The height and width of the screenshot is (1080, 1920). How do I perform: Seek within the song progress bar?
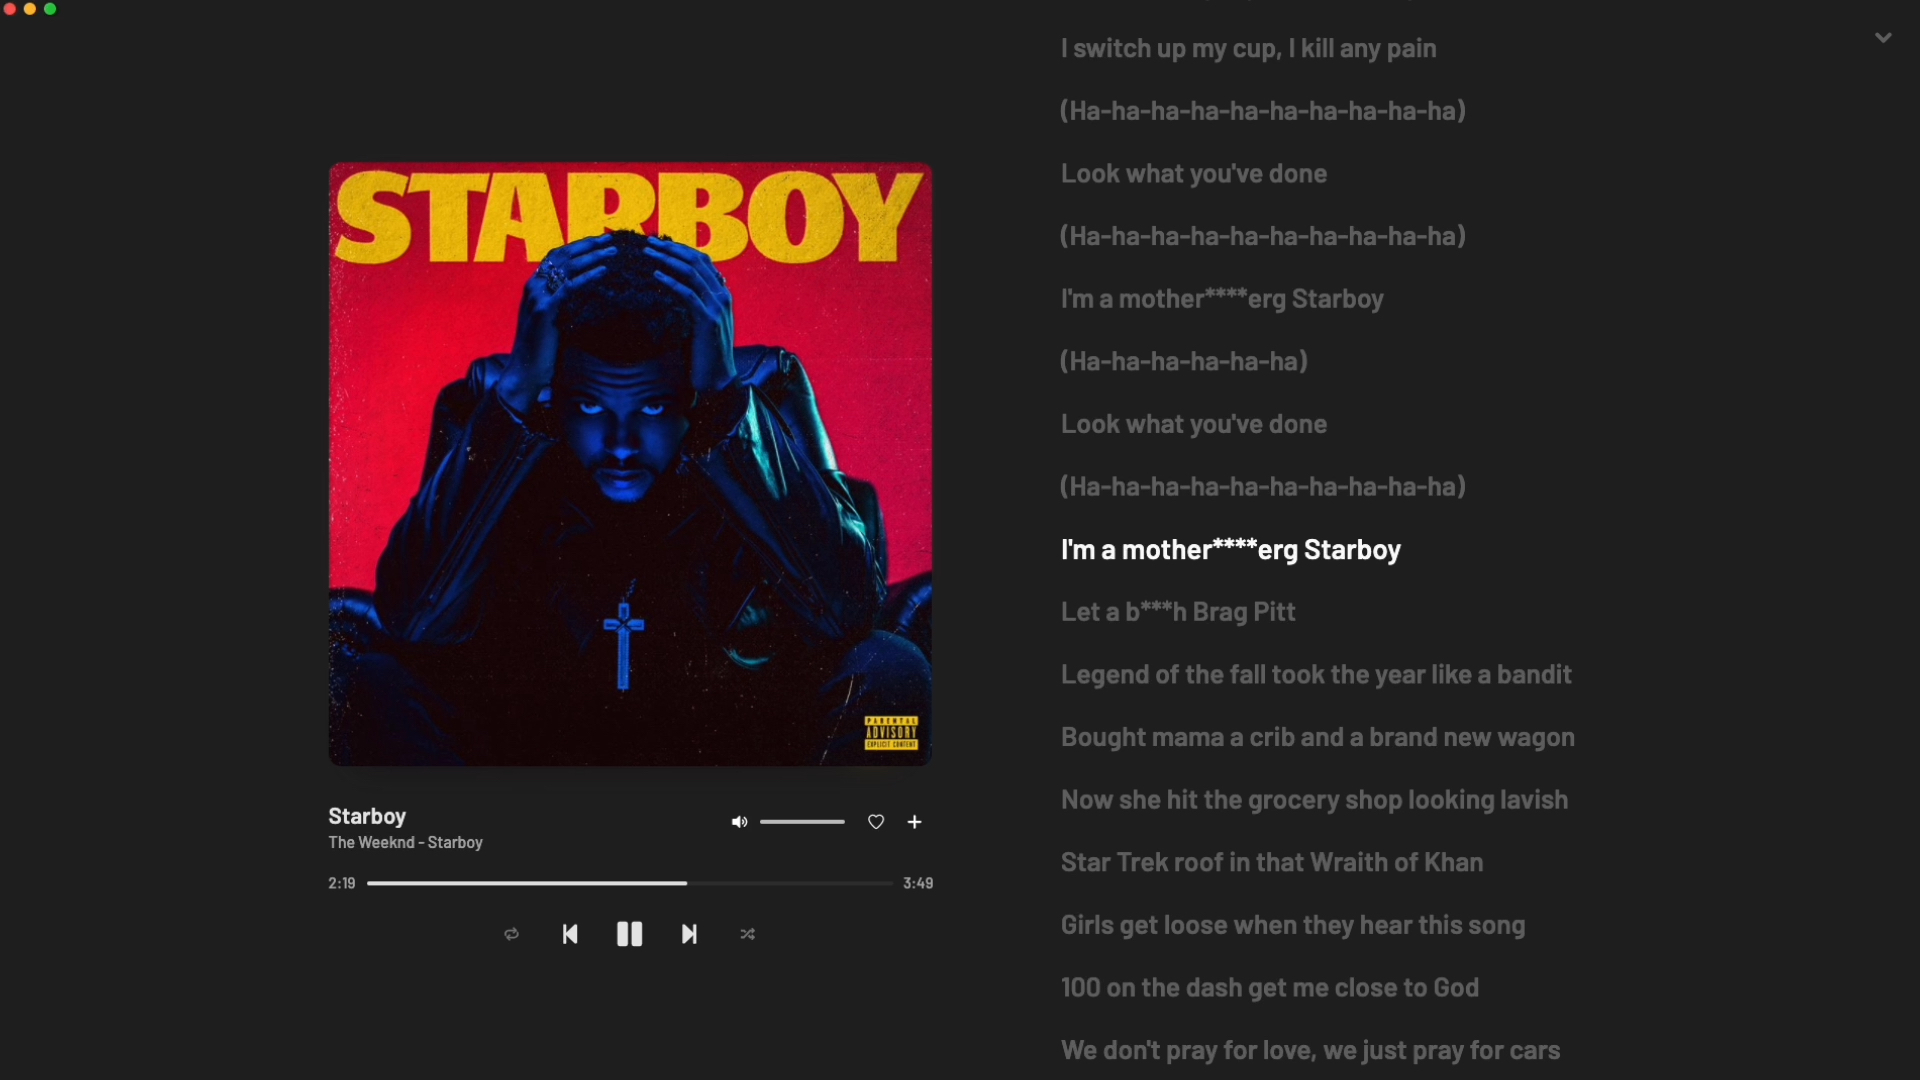coord(630,883)
